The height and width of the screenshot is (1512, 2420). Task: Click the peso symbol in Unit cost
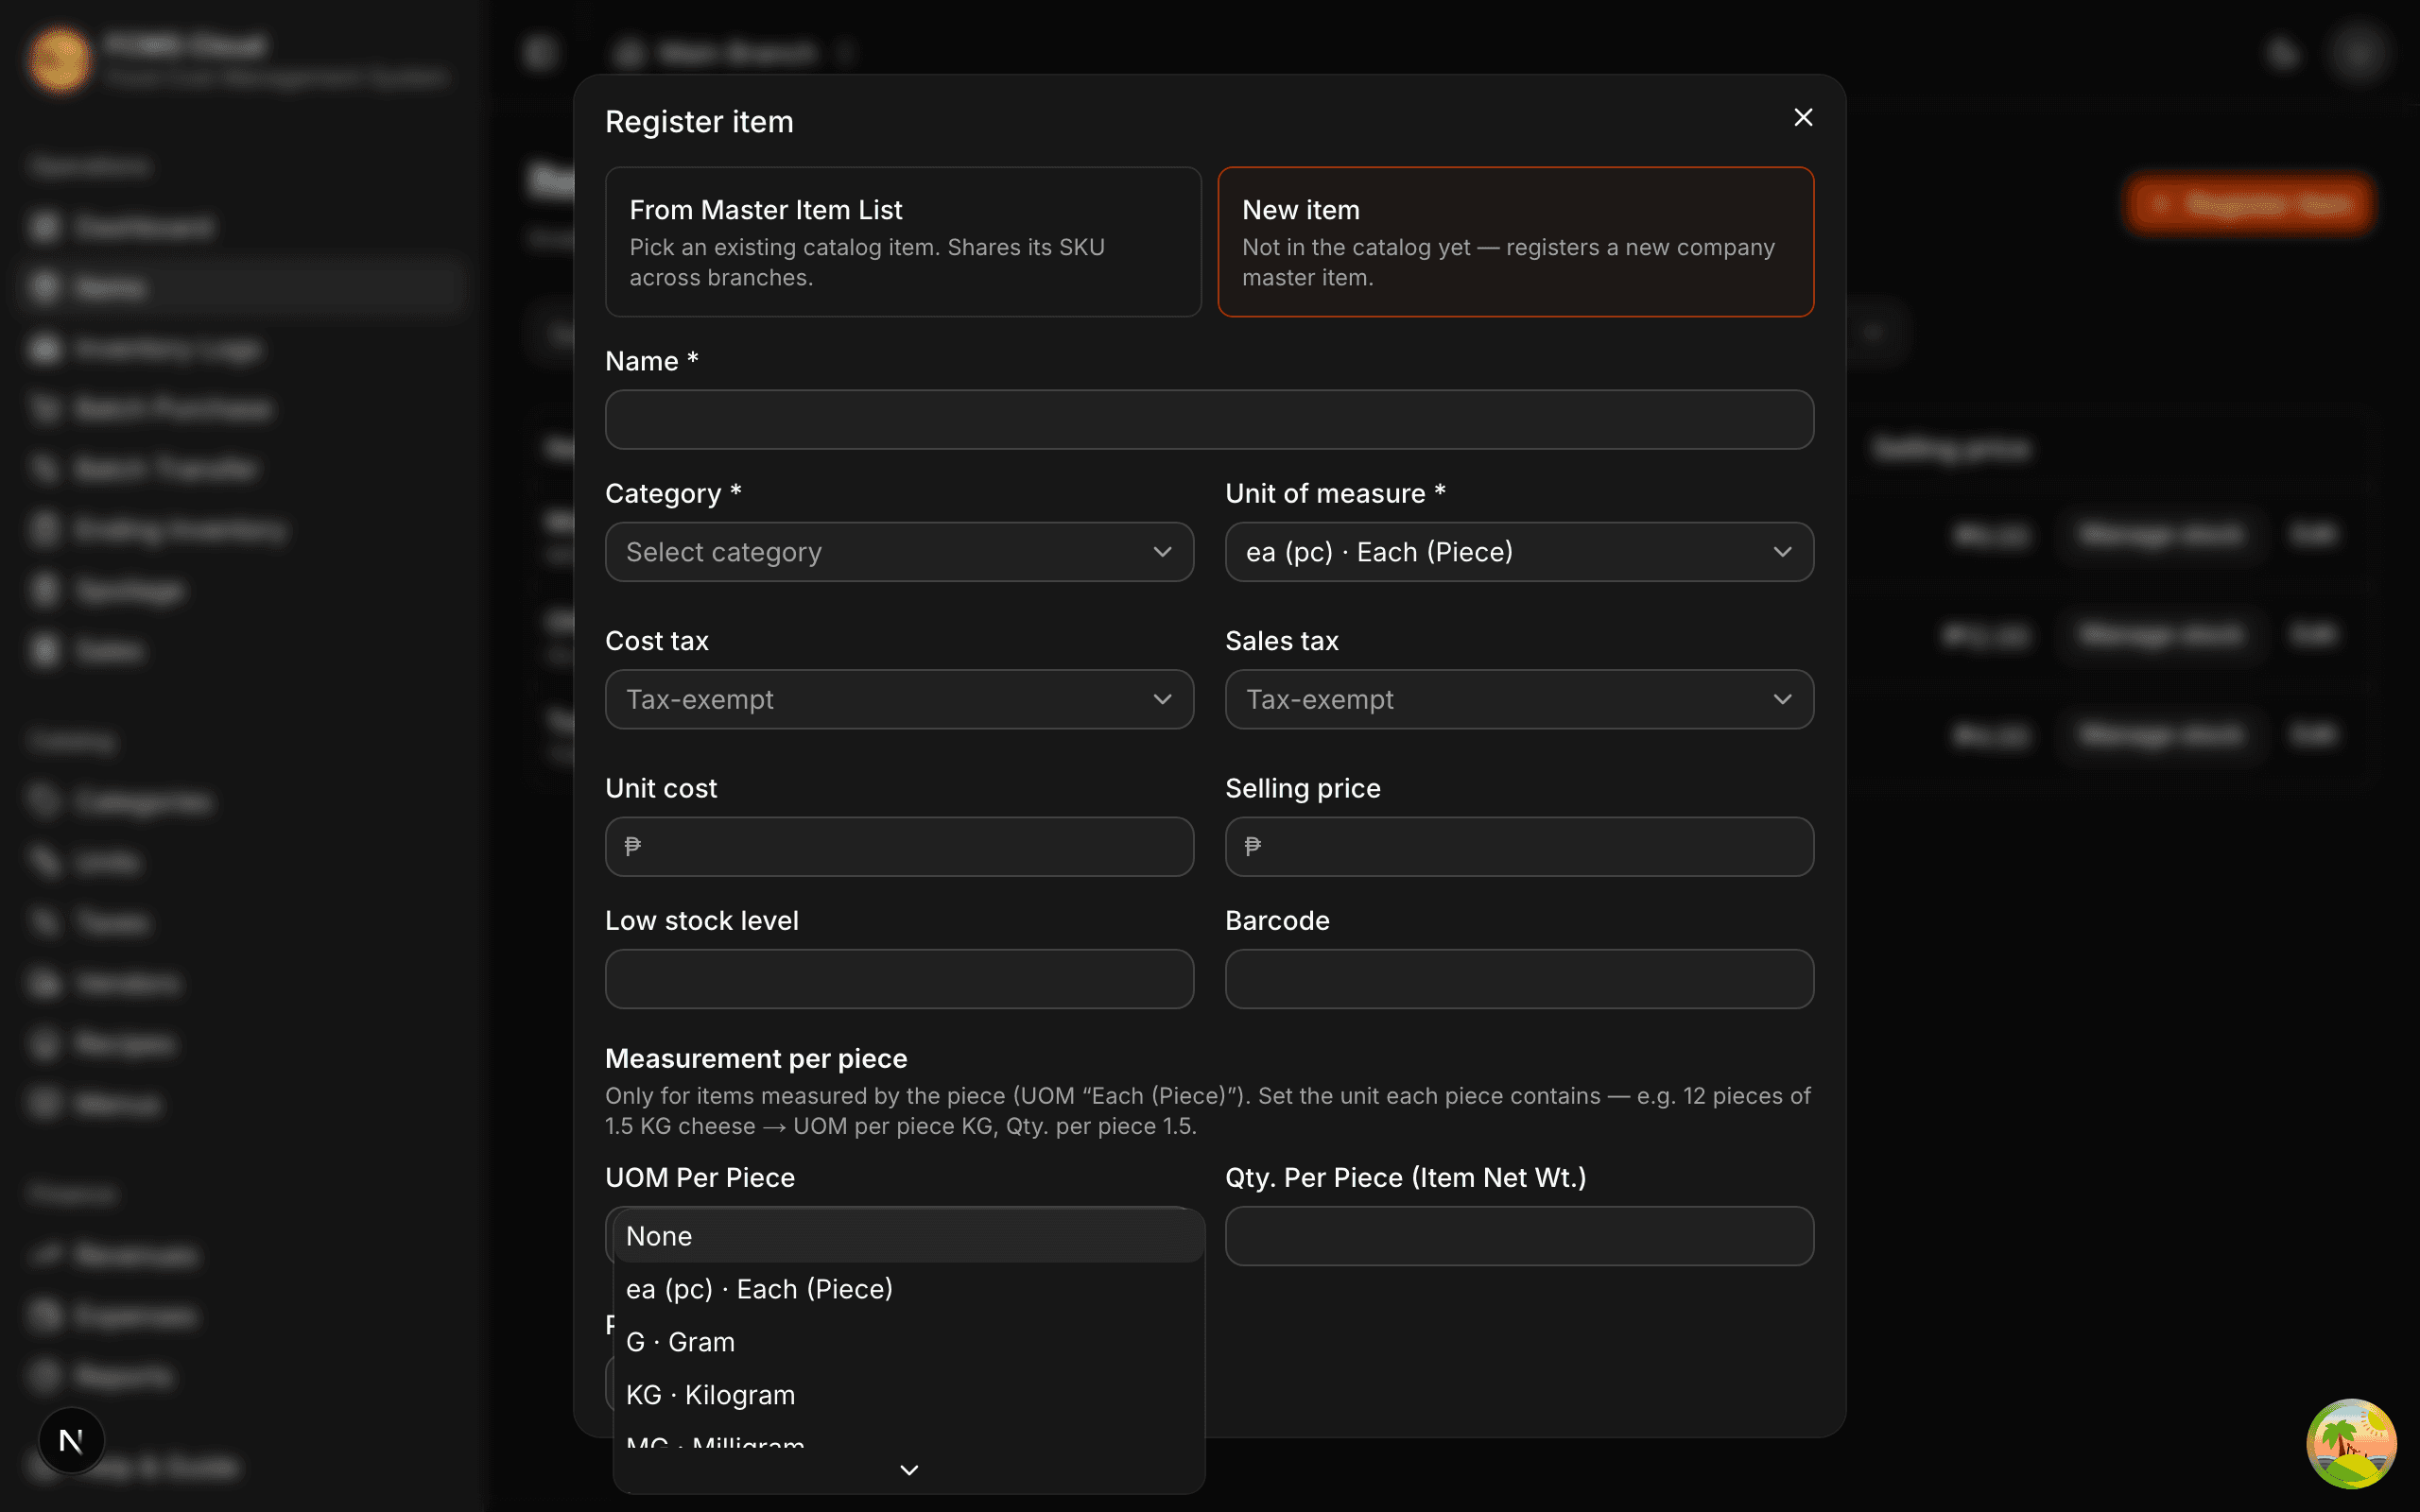[x=633, y=847]
